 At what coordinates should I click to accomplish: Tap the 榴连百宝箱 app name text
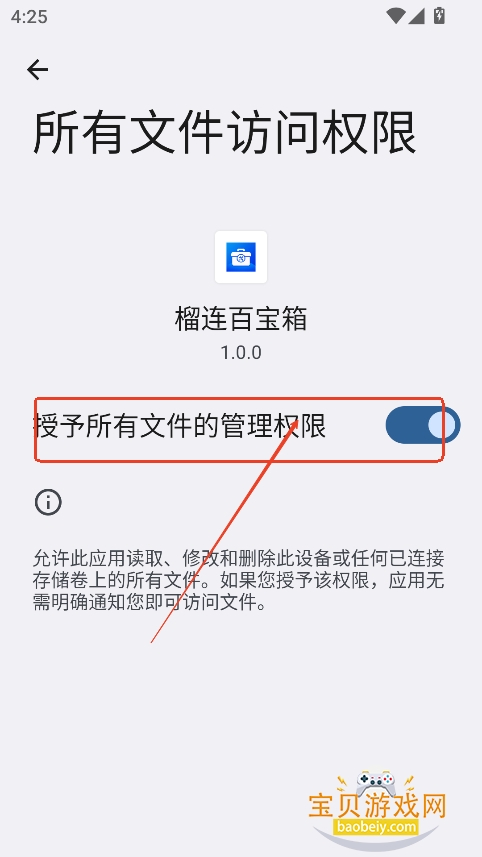241,319
